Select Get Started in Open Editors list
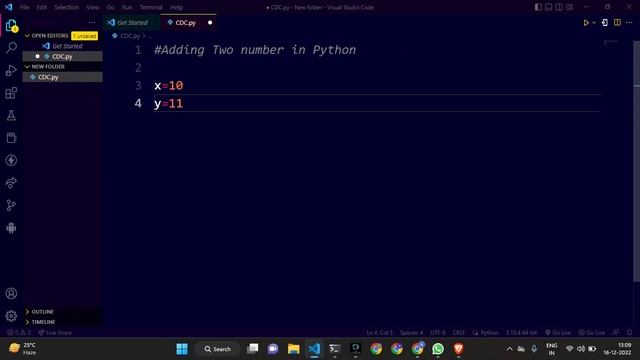 (x=62, y=46)
